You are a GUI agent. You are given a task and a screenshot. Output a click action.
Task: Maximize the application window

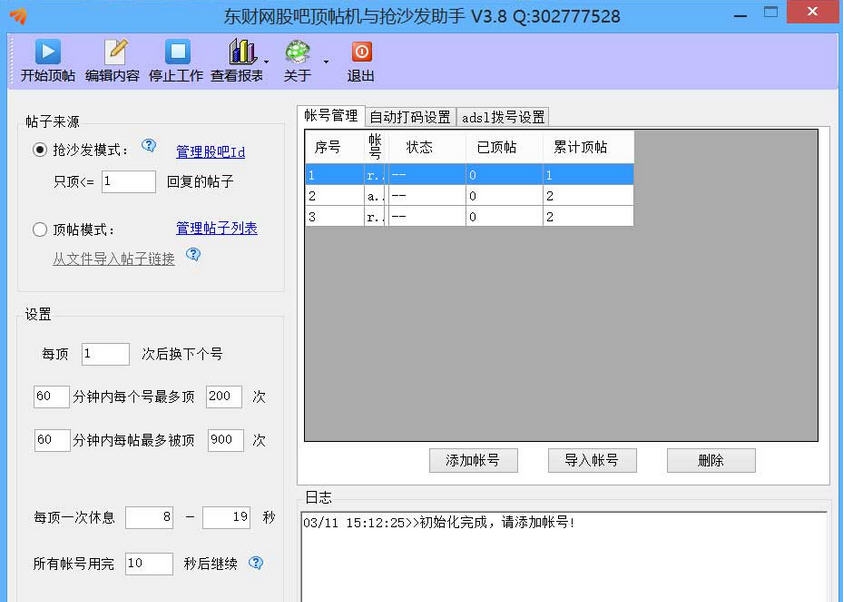(x=771, y=13)
